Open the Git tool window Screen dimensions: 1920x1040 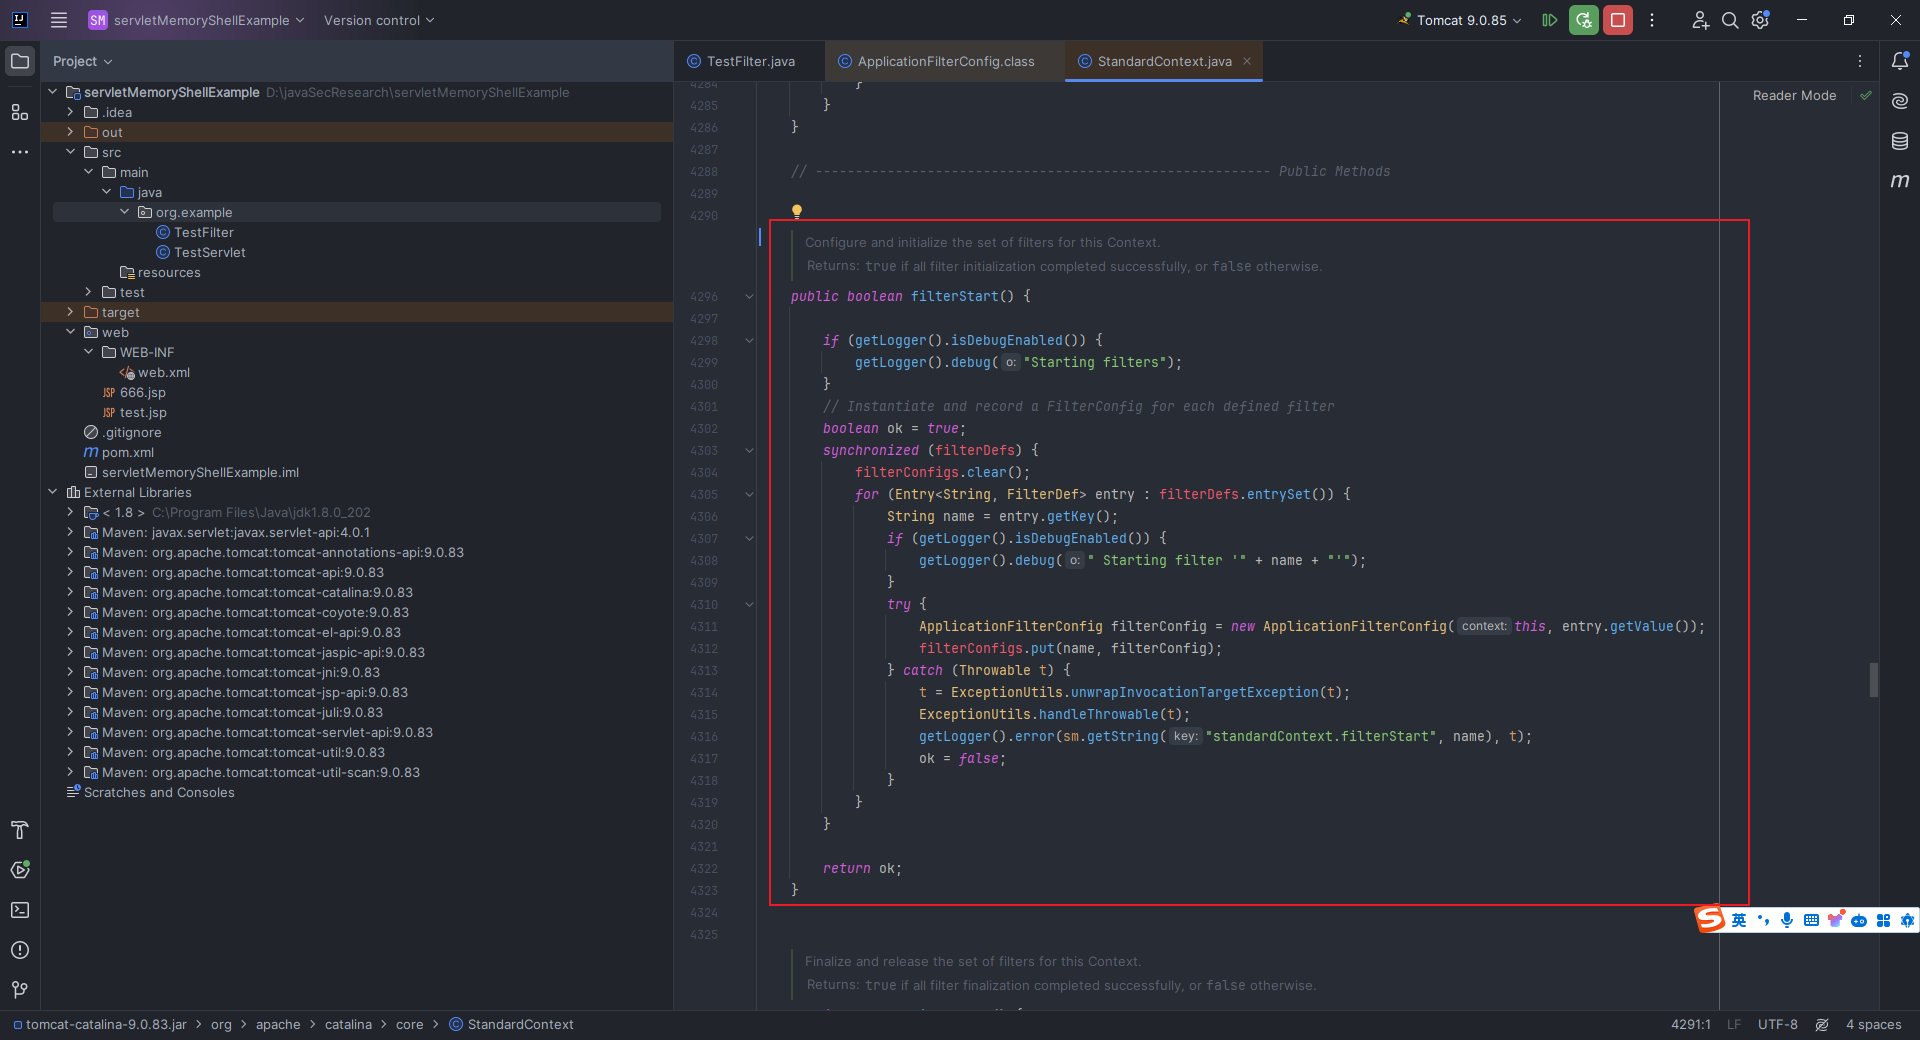click(x=20, y=990)
